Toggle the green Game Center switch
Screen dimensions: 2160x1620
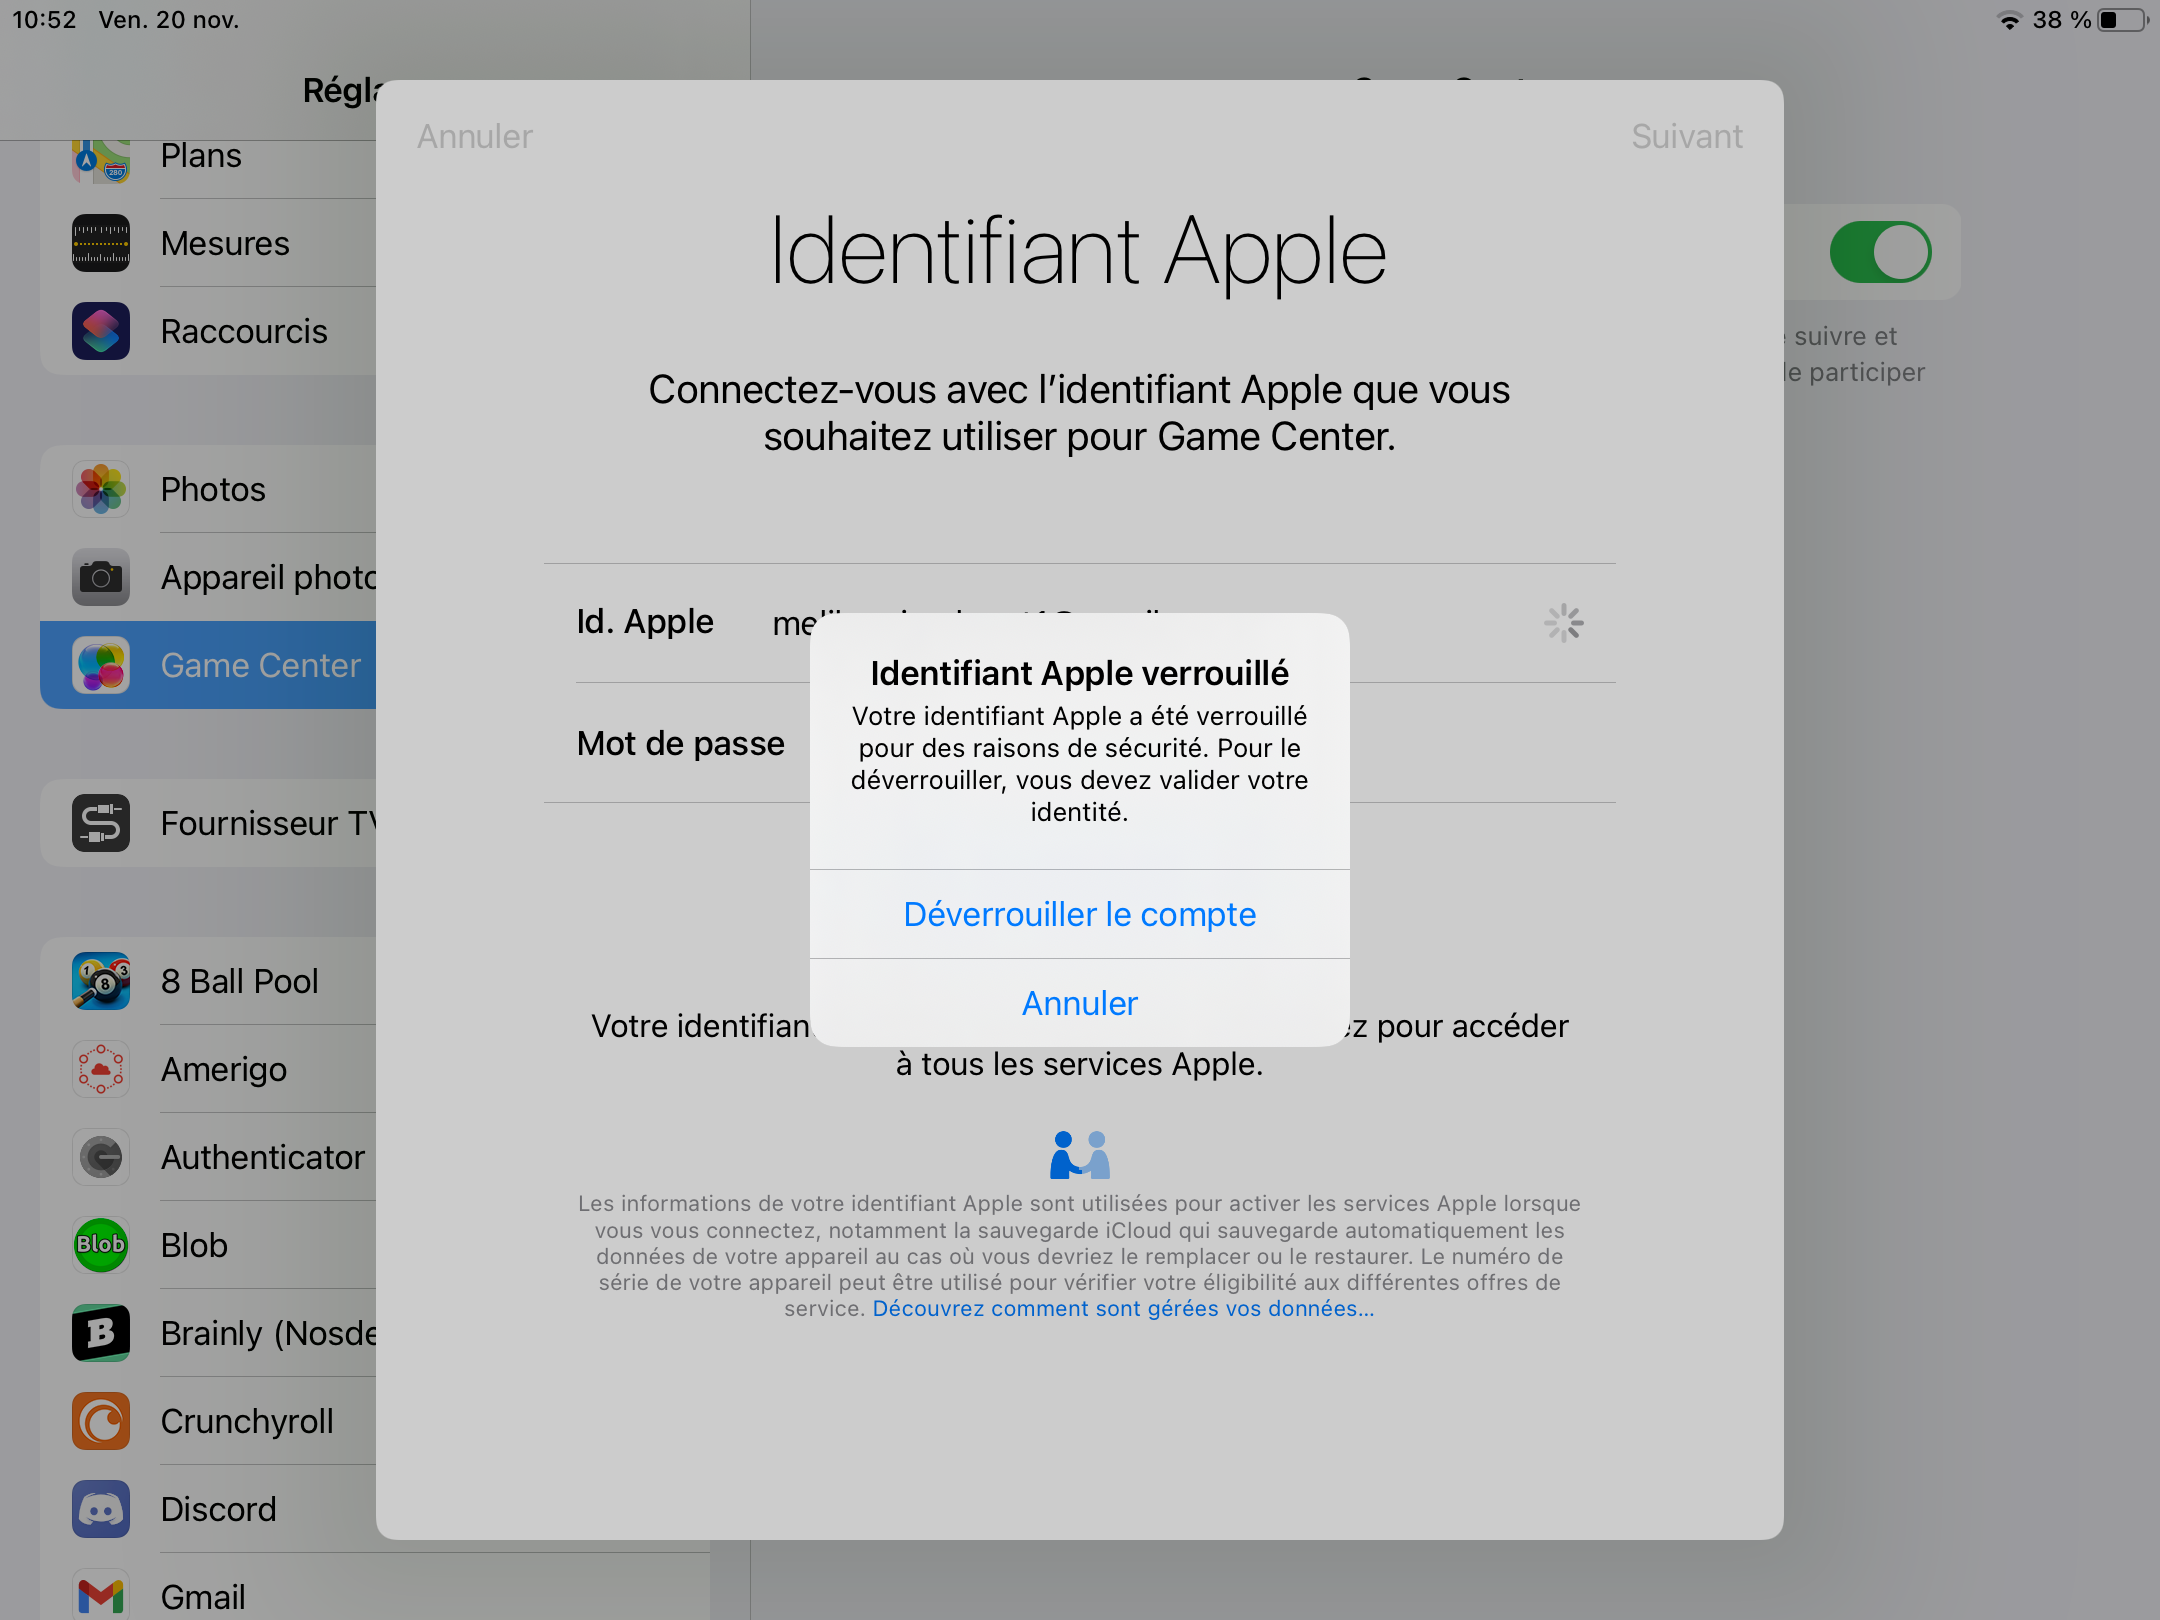coord(1879,252)
